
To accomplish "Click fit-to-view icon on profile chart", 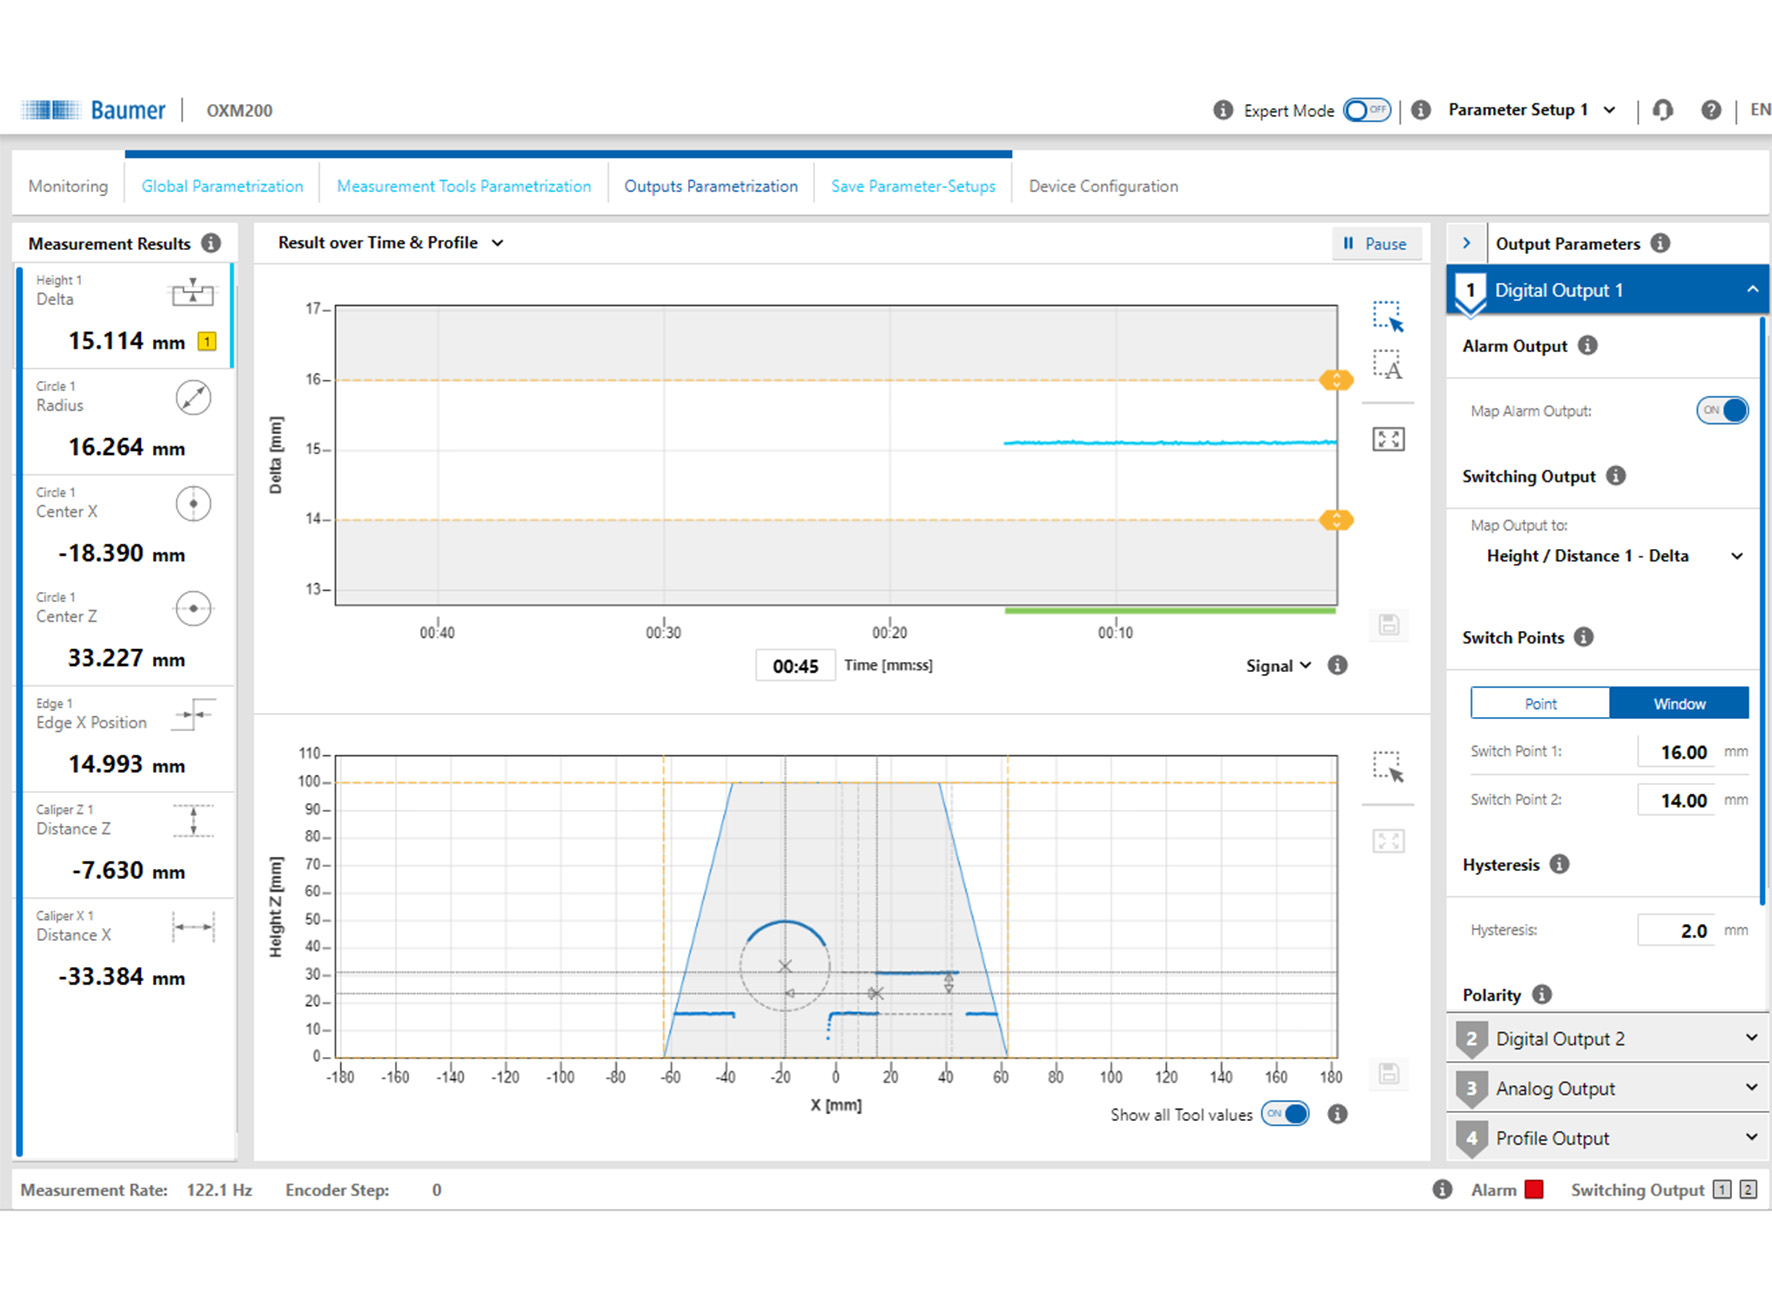I will (x=1388, y=841).
